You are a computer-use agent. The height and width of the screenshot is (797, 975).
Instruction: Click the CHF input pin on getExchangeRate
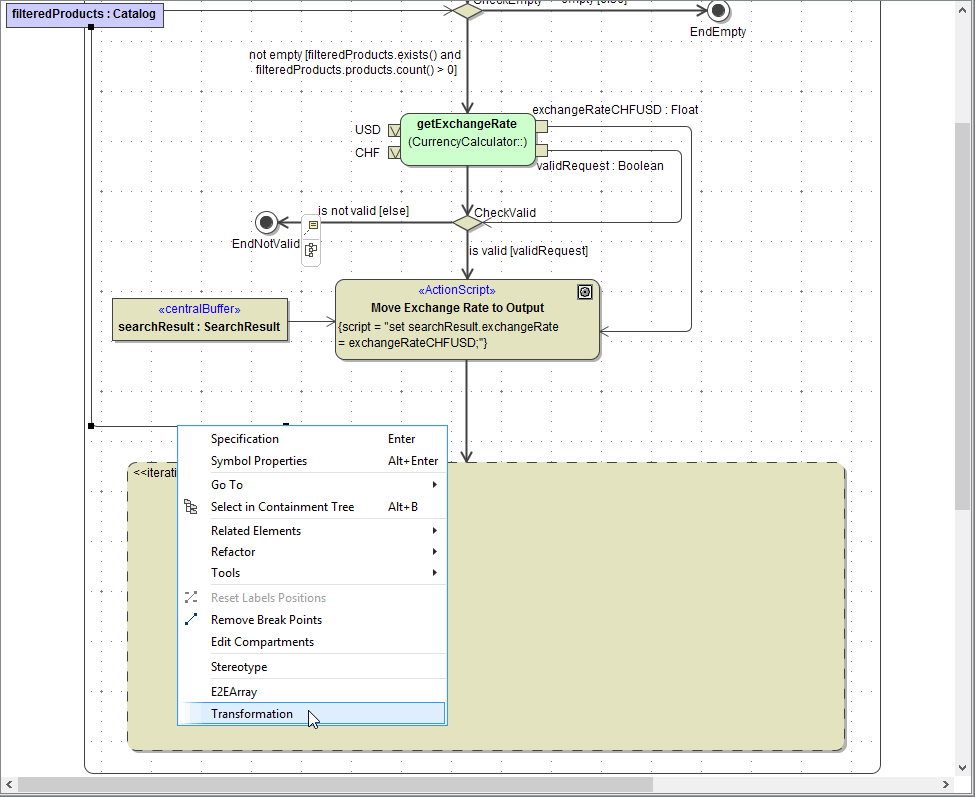(394, 153)
